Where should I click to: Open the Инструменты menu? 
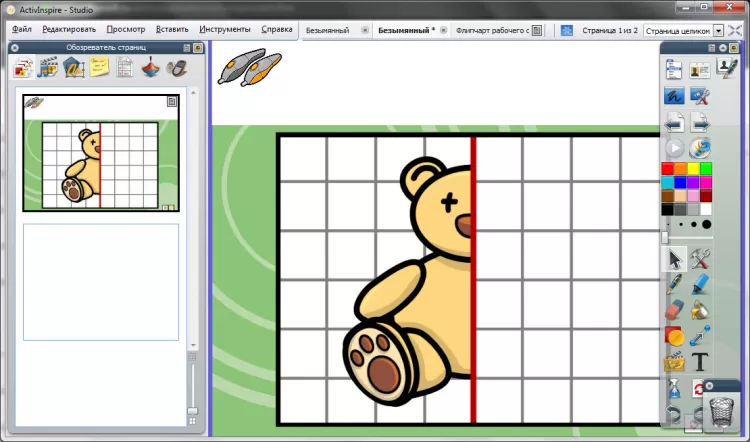pyautogui.click(x=225, y=30)
